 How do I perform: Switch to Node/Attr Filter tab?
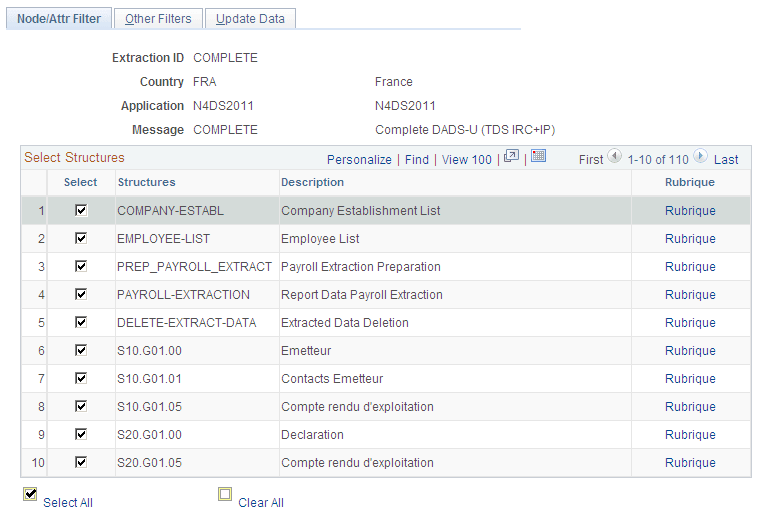pyautogui.click(x=59, y=18)
